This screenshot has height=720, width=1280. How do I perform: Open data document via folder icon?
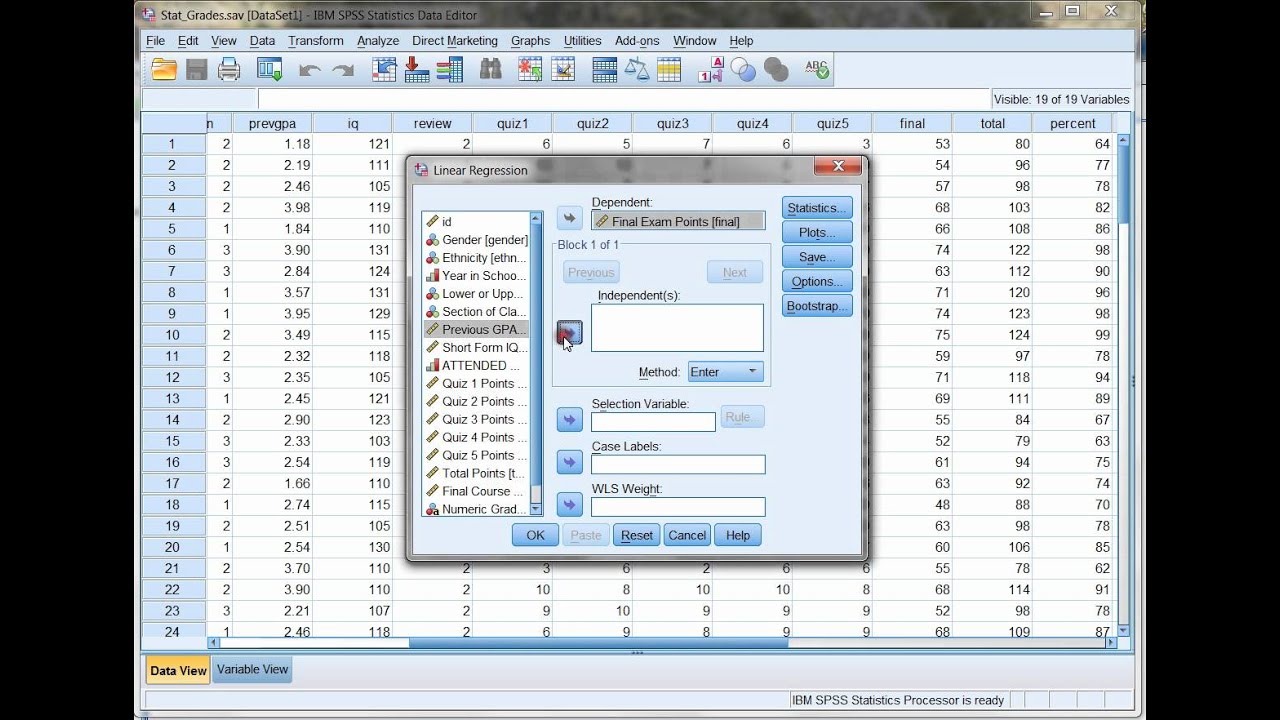[x=164, y=69]
